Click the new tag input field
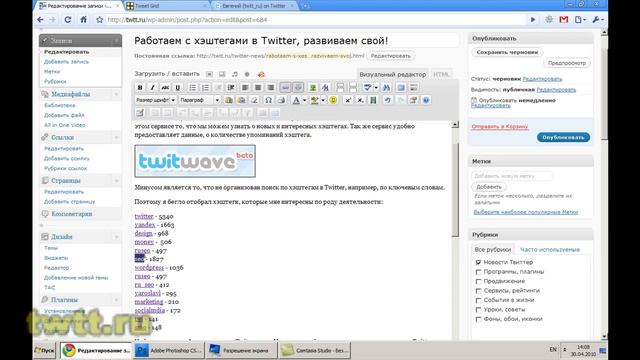This screenshot has height=360, width=640. [x=512, y=176]
